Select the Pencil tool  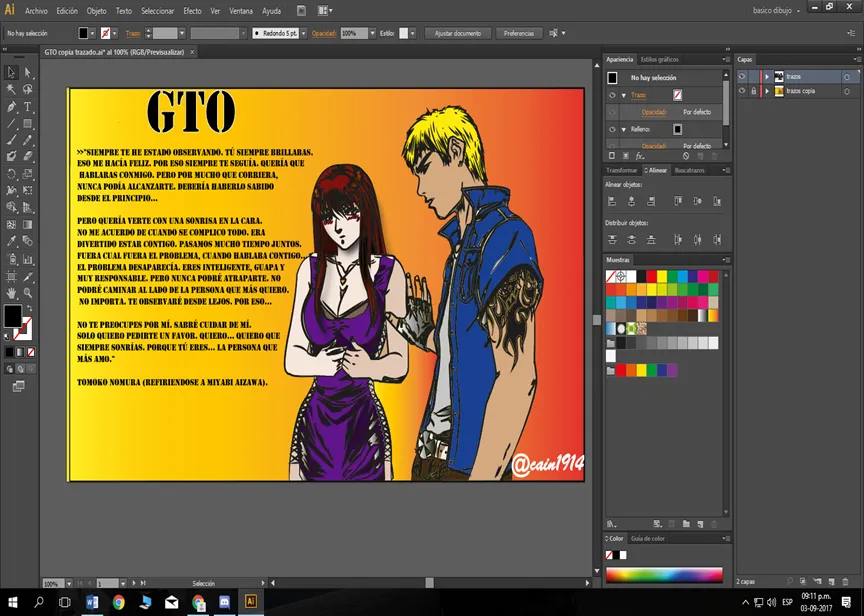click(x=28, y=140)
